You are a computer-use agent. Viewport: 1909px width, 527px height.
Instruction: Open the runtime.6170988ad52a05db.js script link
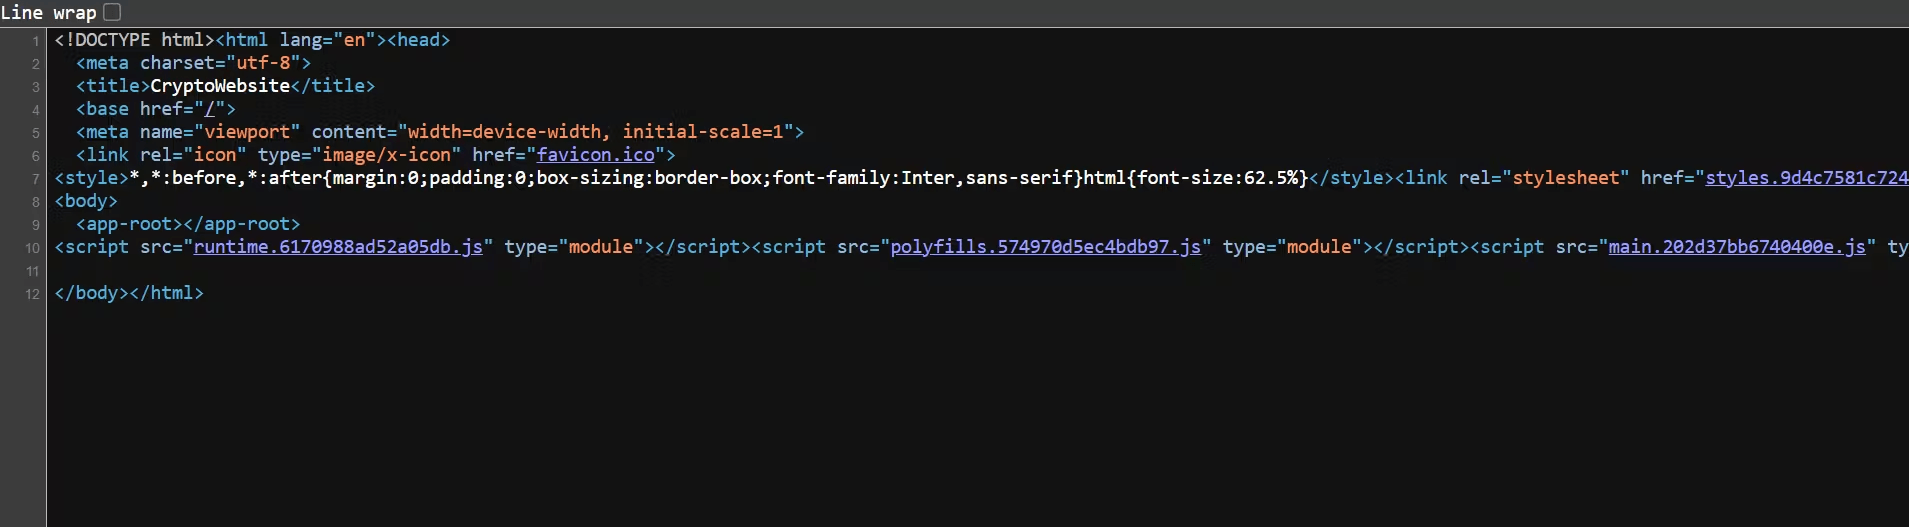(338, 247)
